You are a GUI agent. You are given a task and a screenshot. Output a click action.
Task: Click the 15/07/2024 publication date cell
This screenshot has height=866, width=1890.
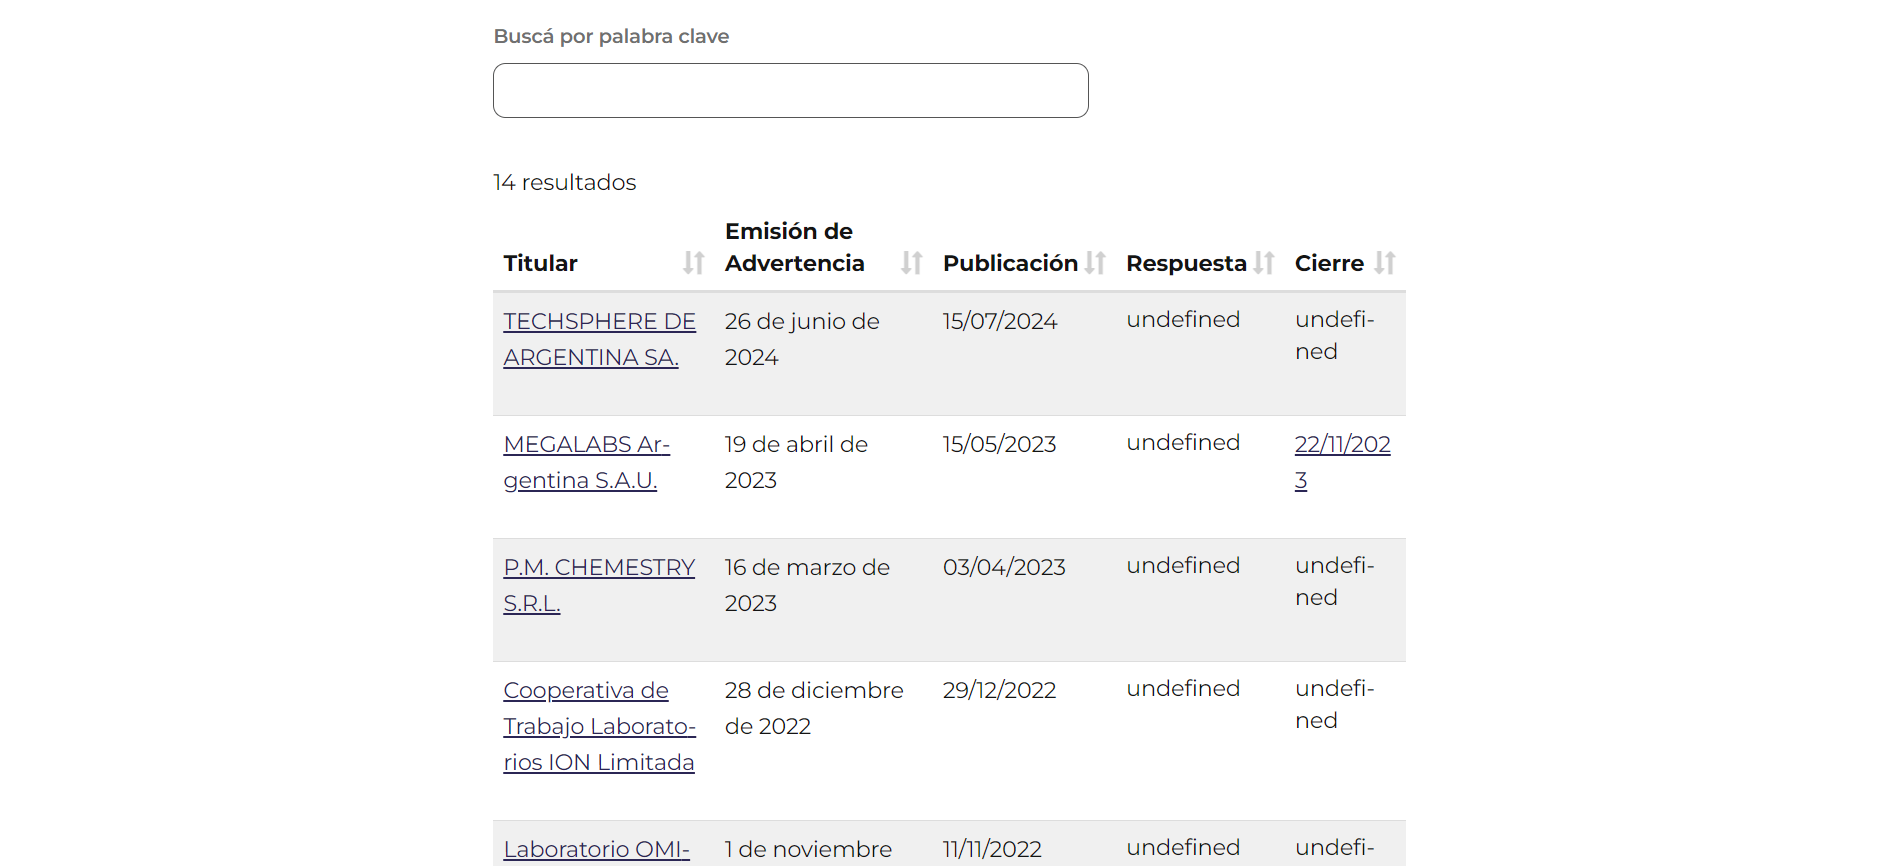(x=999, y=321)
